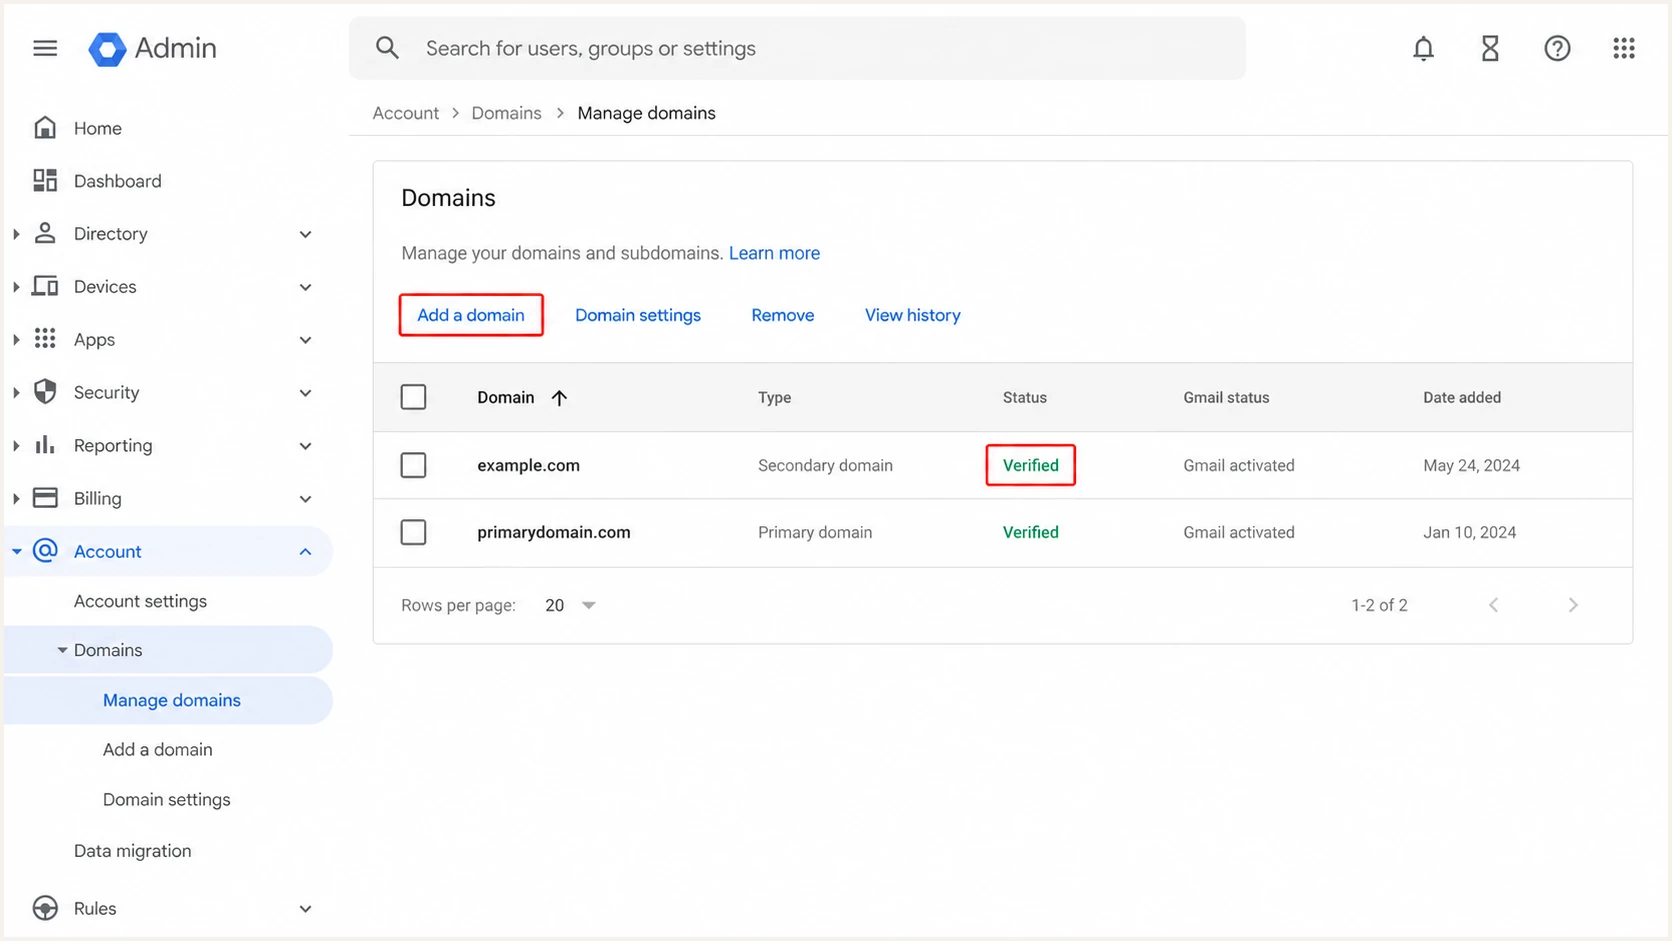Expand the Directory section chevron
The width and height of the screenshot is (1672, 941).
[x=306, y=234]
